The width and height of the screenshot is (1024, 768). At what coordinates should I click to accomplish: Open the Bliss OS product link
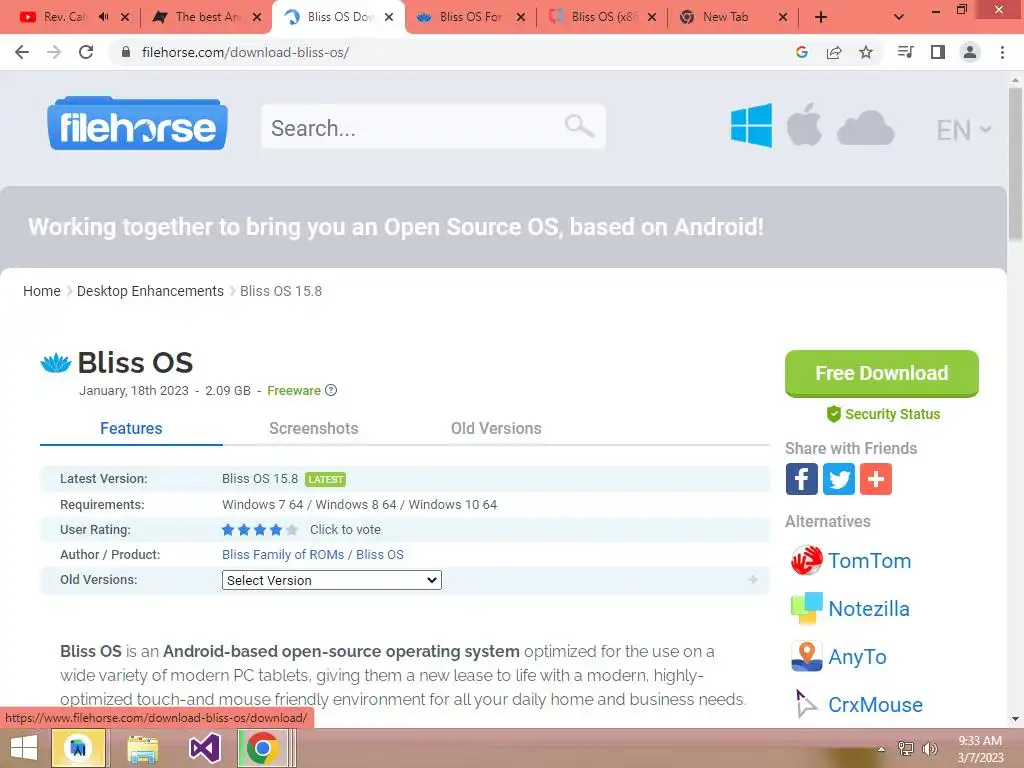click(x=379, y=554)
